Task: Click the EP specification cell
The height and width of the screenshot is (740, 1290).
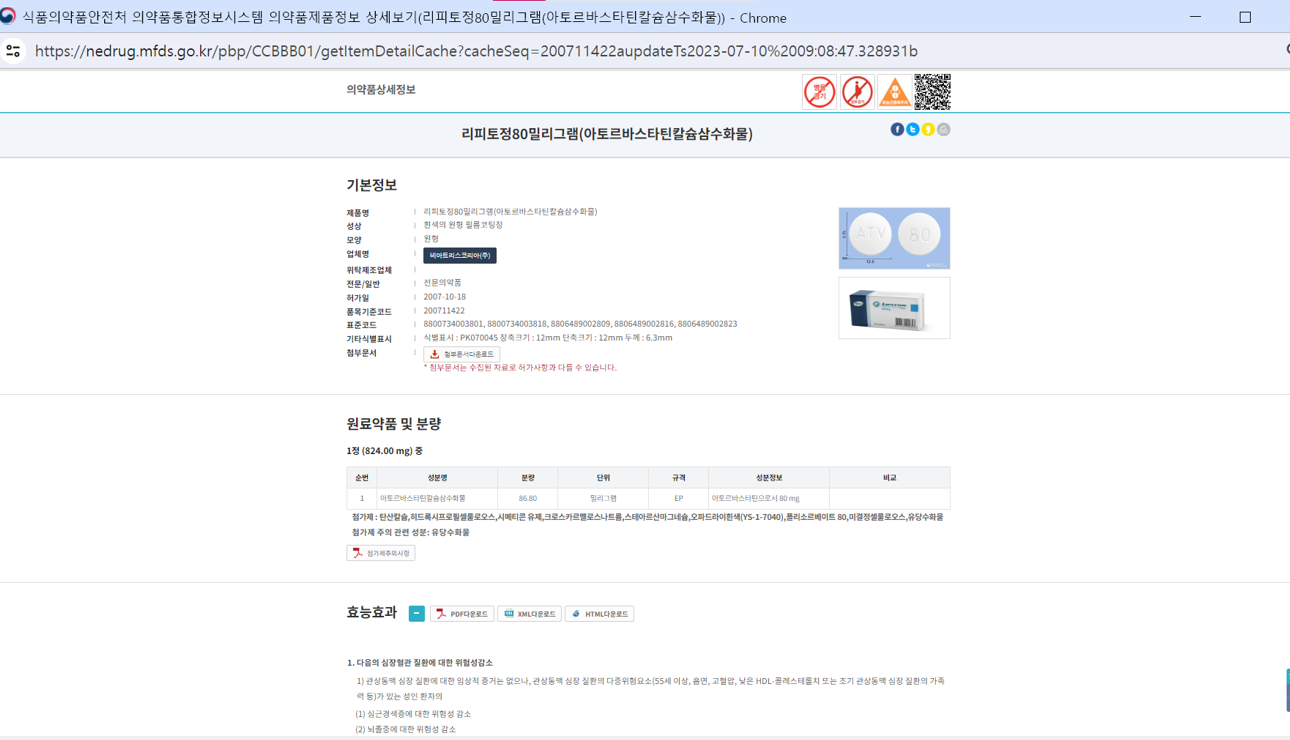Action: click(x=679, y=498)
